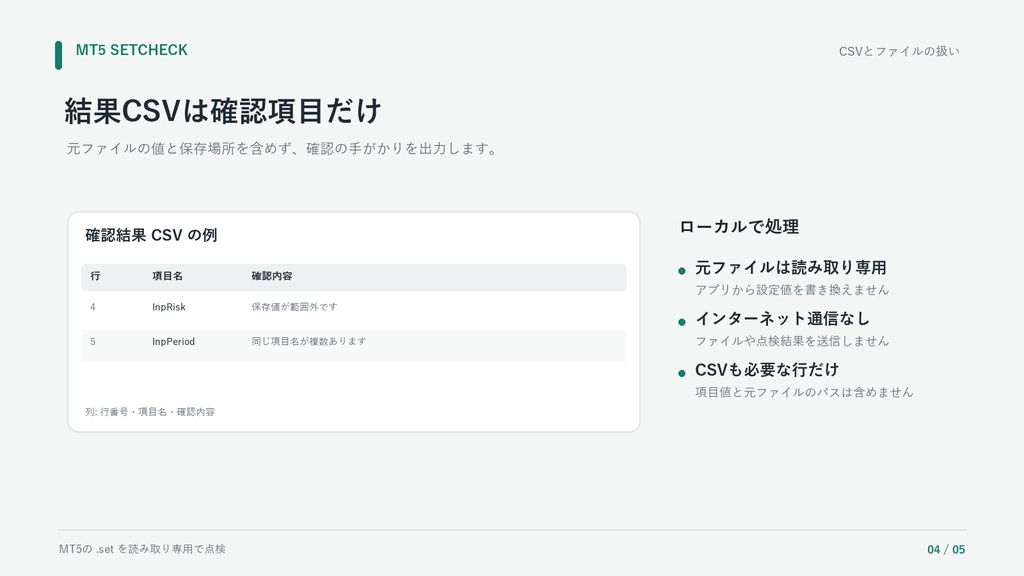1024x576 pixels.
Task: Click the '保存値が範囲外です' cell
Action: tap(295, 307)
